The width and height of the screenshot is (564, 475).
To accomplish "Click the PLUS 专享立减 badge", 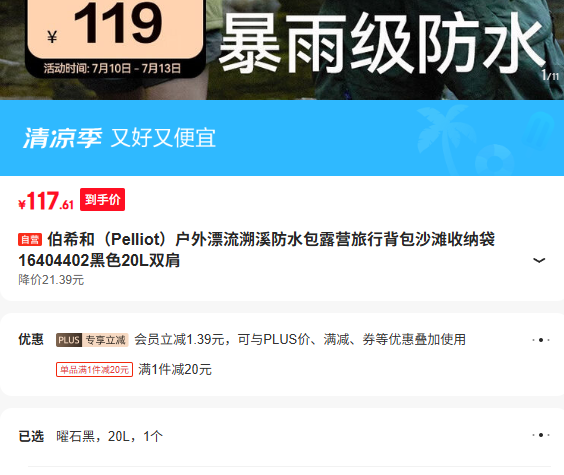I will point(92,340).
